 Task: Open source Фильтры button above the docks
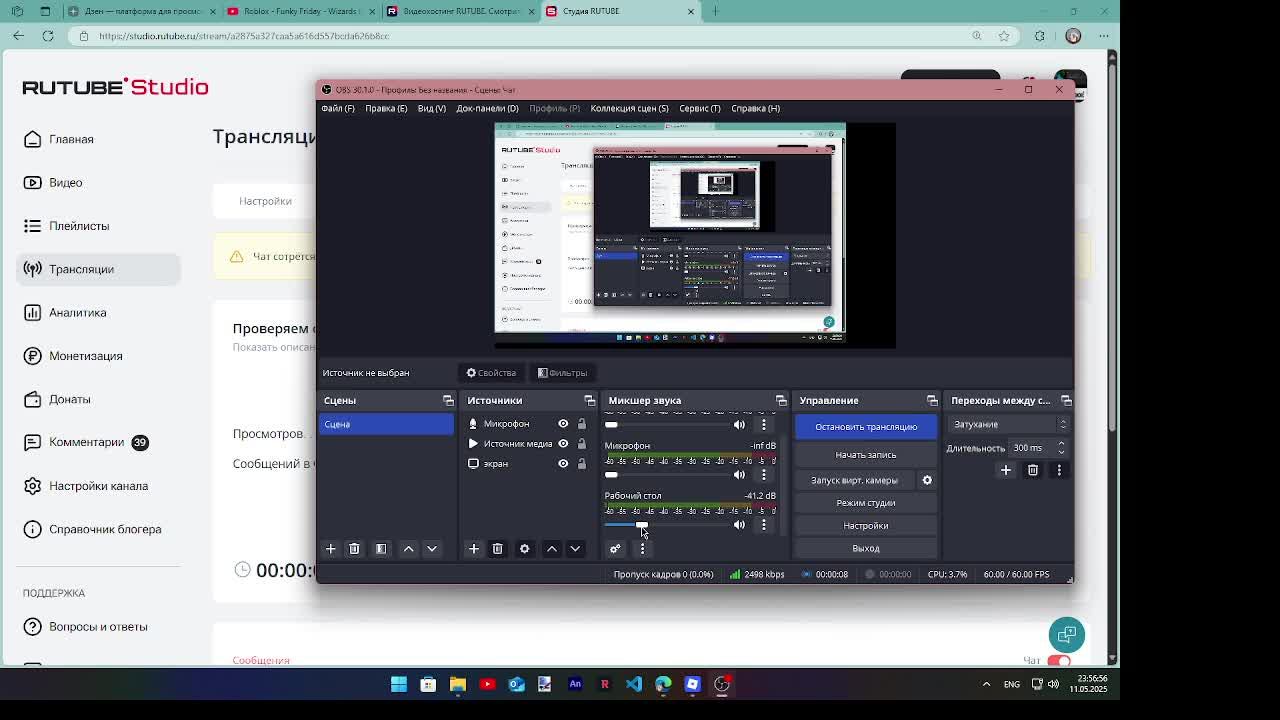pos(563,373)
